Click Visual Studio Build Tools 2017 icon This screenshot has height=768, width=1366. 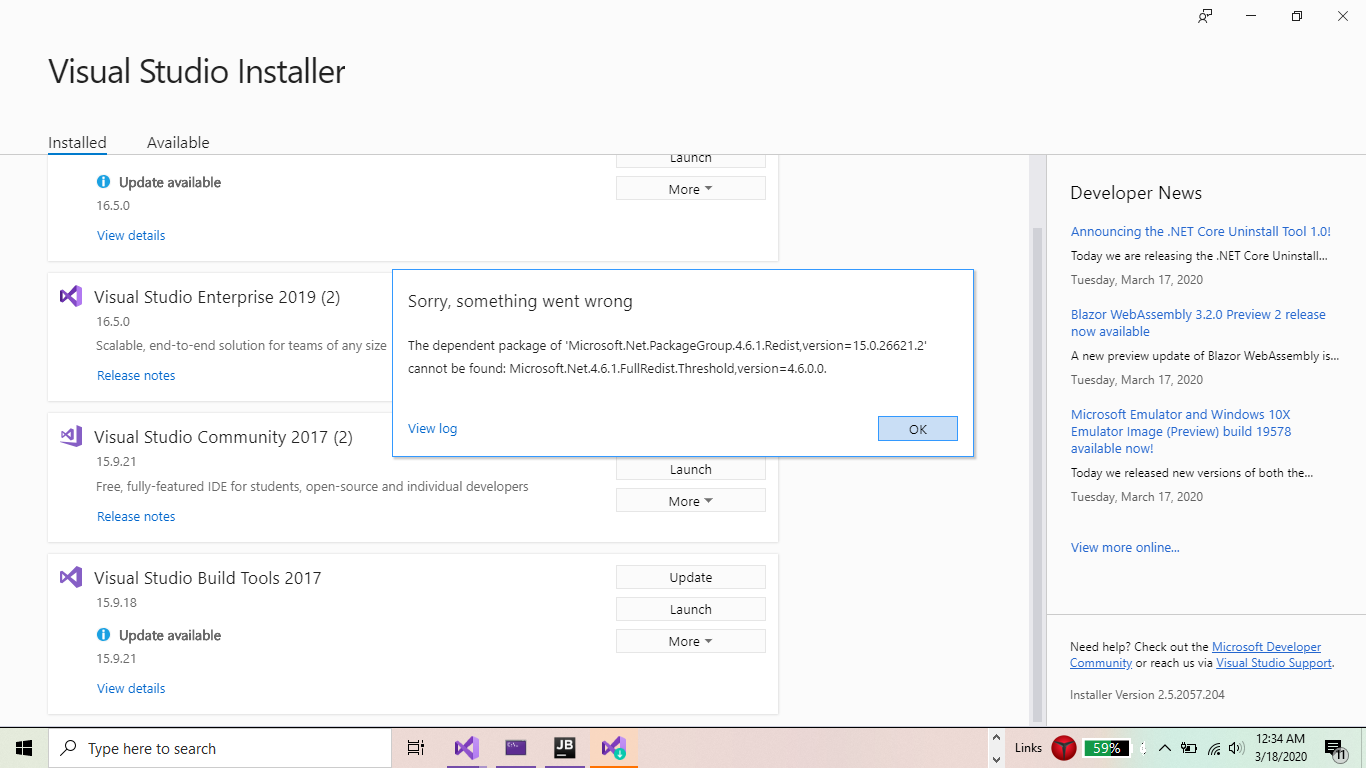point(70,577)
